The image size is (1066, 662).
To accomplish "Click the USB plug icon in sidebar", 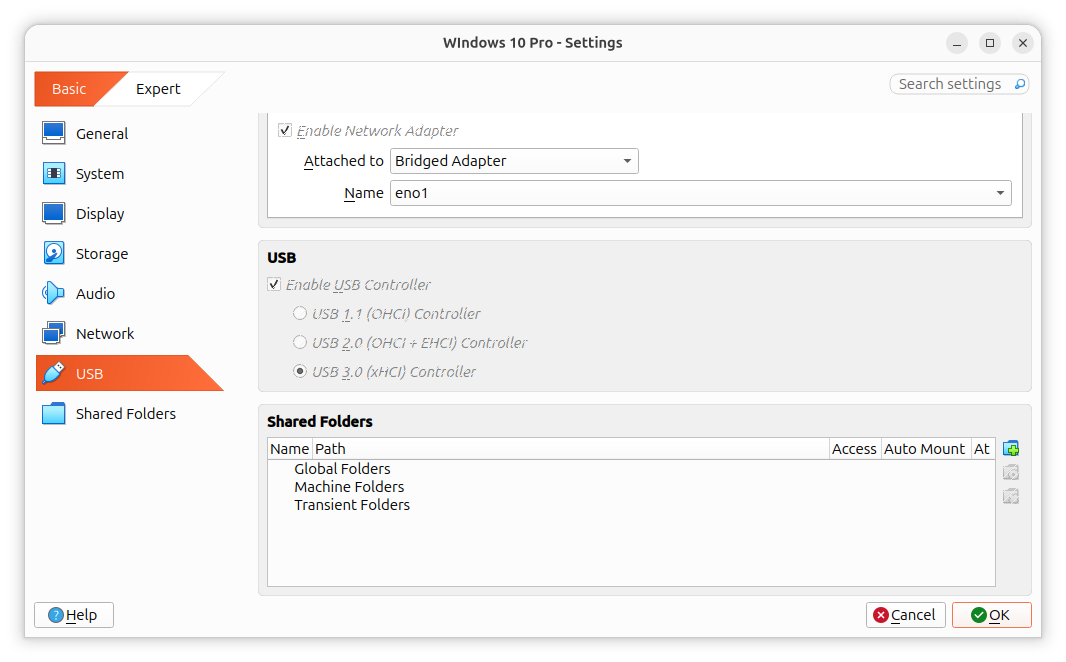I will coord(53,373).
